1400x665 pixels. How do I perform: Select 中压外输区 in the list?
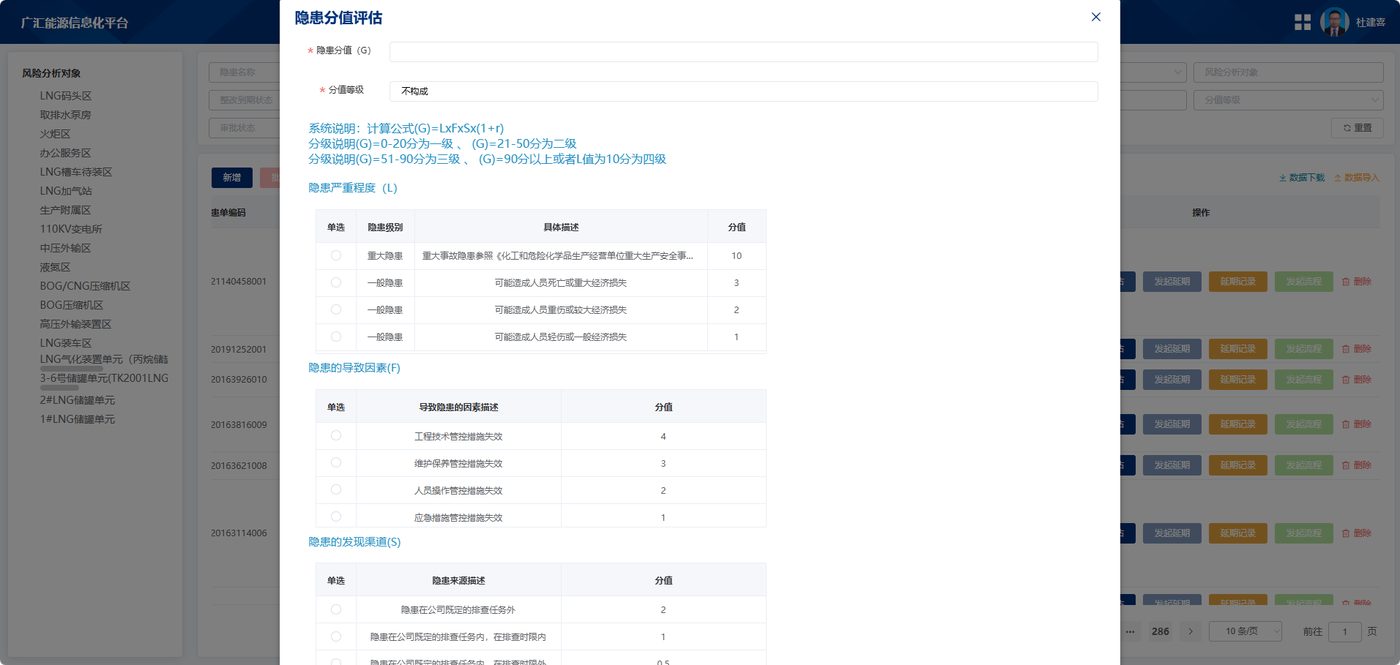click(66, 248)
